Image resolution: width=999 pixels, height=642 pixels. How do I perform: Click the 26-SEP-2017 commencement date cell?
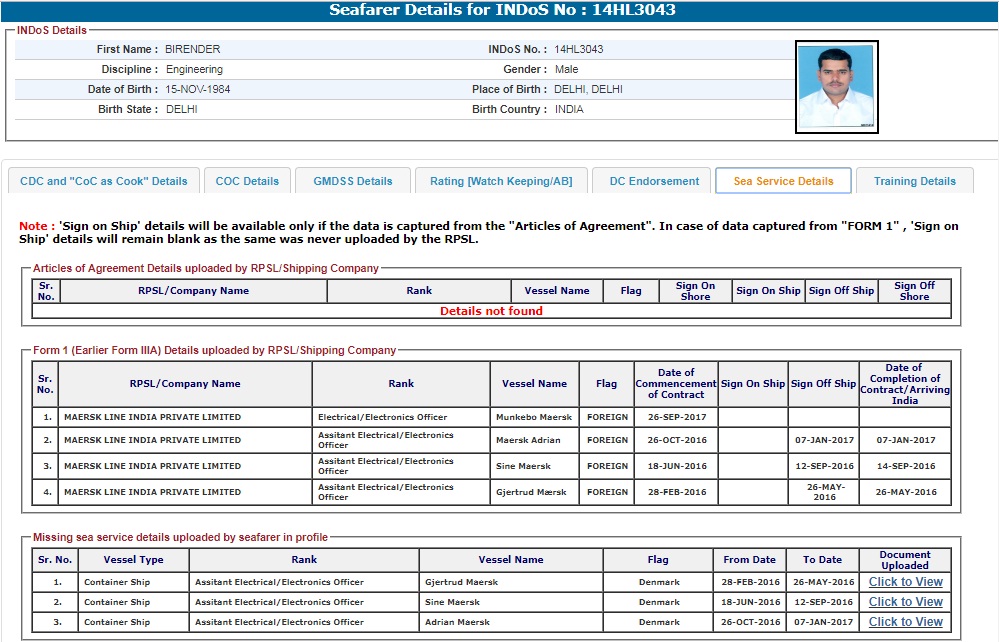pos(676,417)
